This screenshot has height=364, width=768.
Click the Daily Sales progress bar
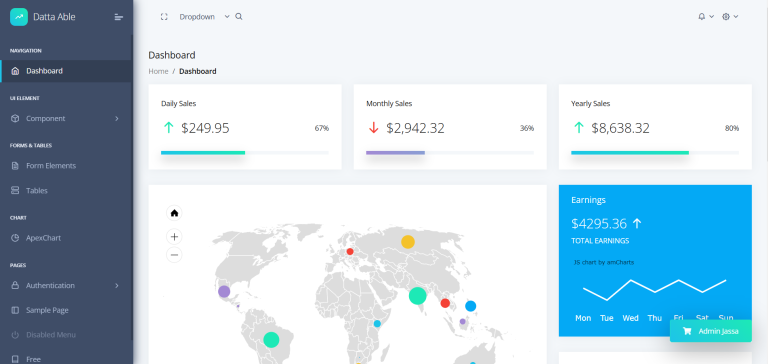click(x=245, y=153)
